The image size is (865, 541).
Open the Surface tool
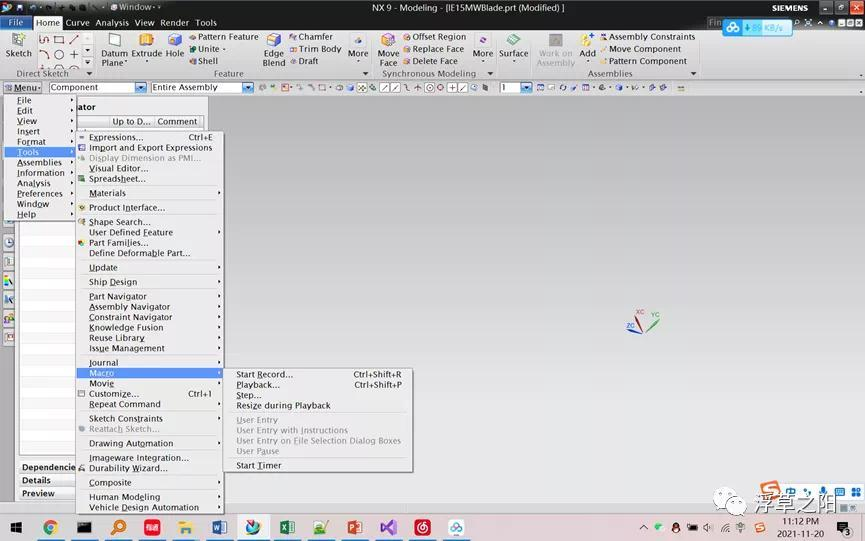click(513, 45)
